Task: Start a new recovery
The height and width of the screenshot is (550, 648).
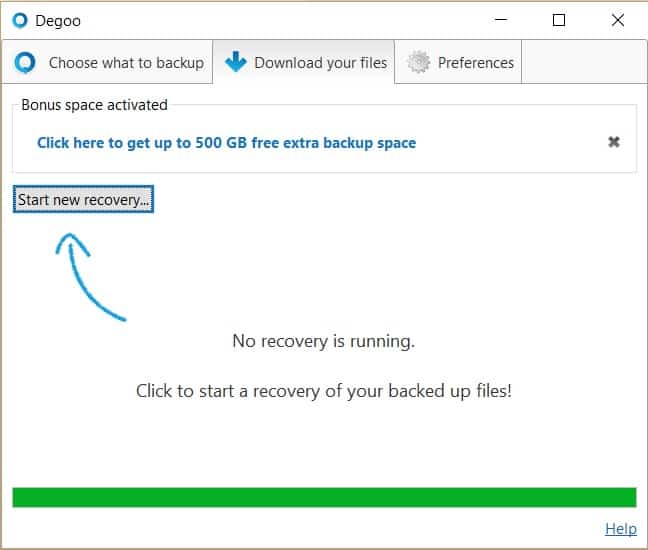Action: click(83, 199)
